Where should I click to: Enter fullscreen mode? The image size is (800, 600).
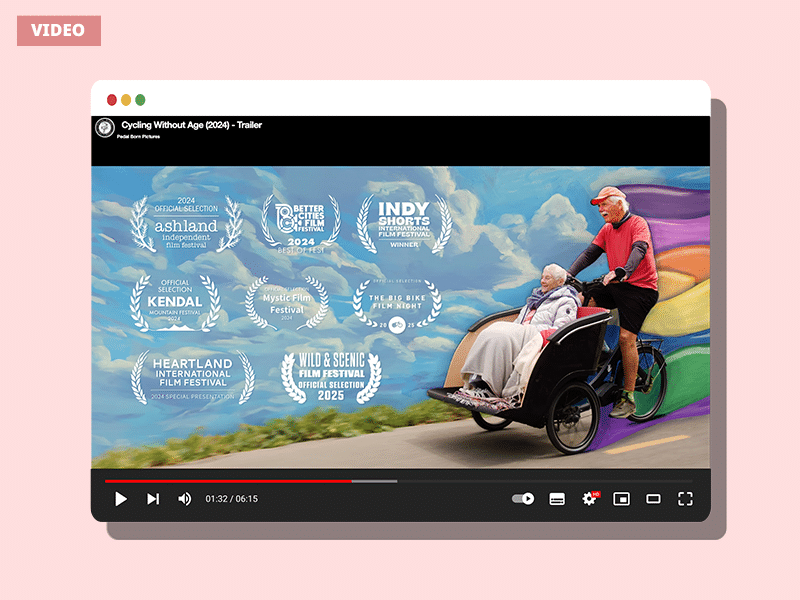685,498
